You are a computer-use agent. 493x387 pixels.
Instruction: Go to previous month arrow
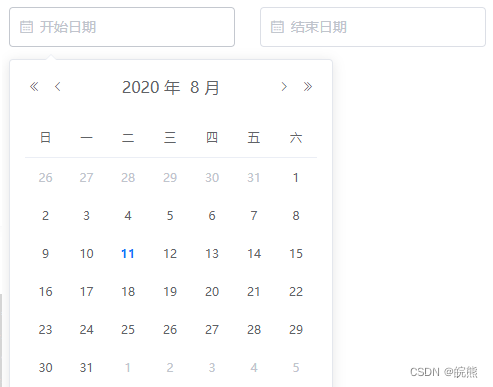[x=58, y=87]
